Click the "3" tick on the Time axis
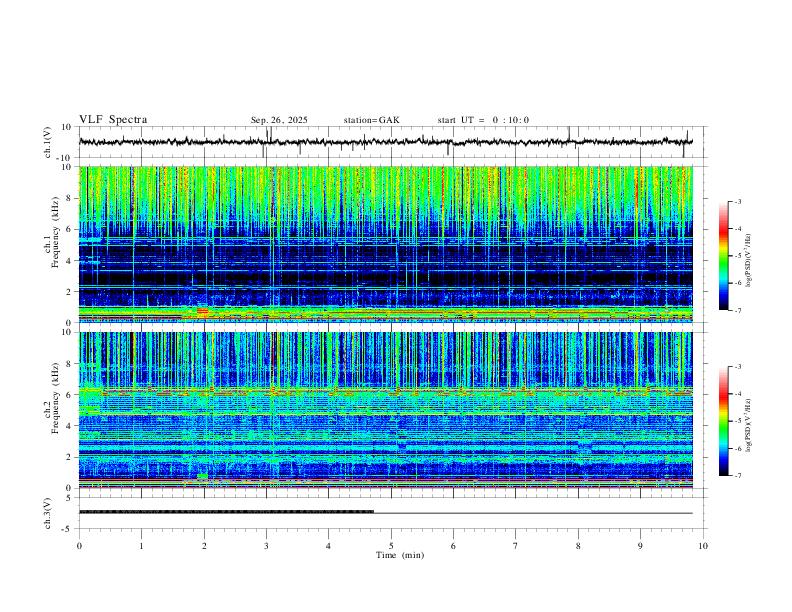The width and height of the screenshot is (792, 612). pos(266,546)
